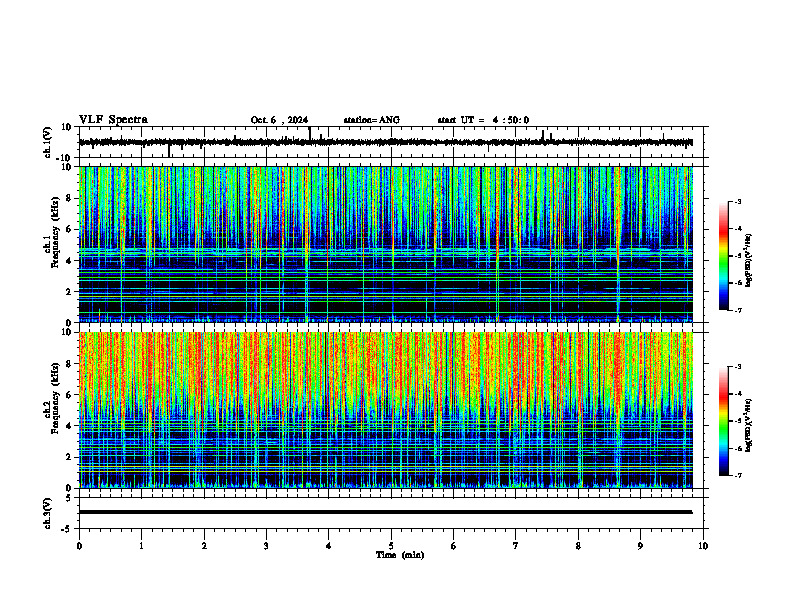The height and width of the screenshot is (612, 792).
Task: Click the time axis tick label "6"
Action: click(x=454, y=546)
